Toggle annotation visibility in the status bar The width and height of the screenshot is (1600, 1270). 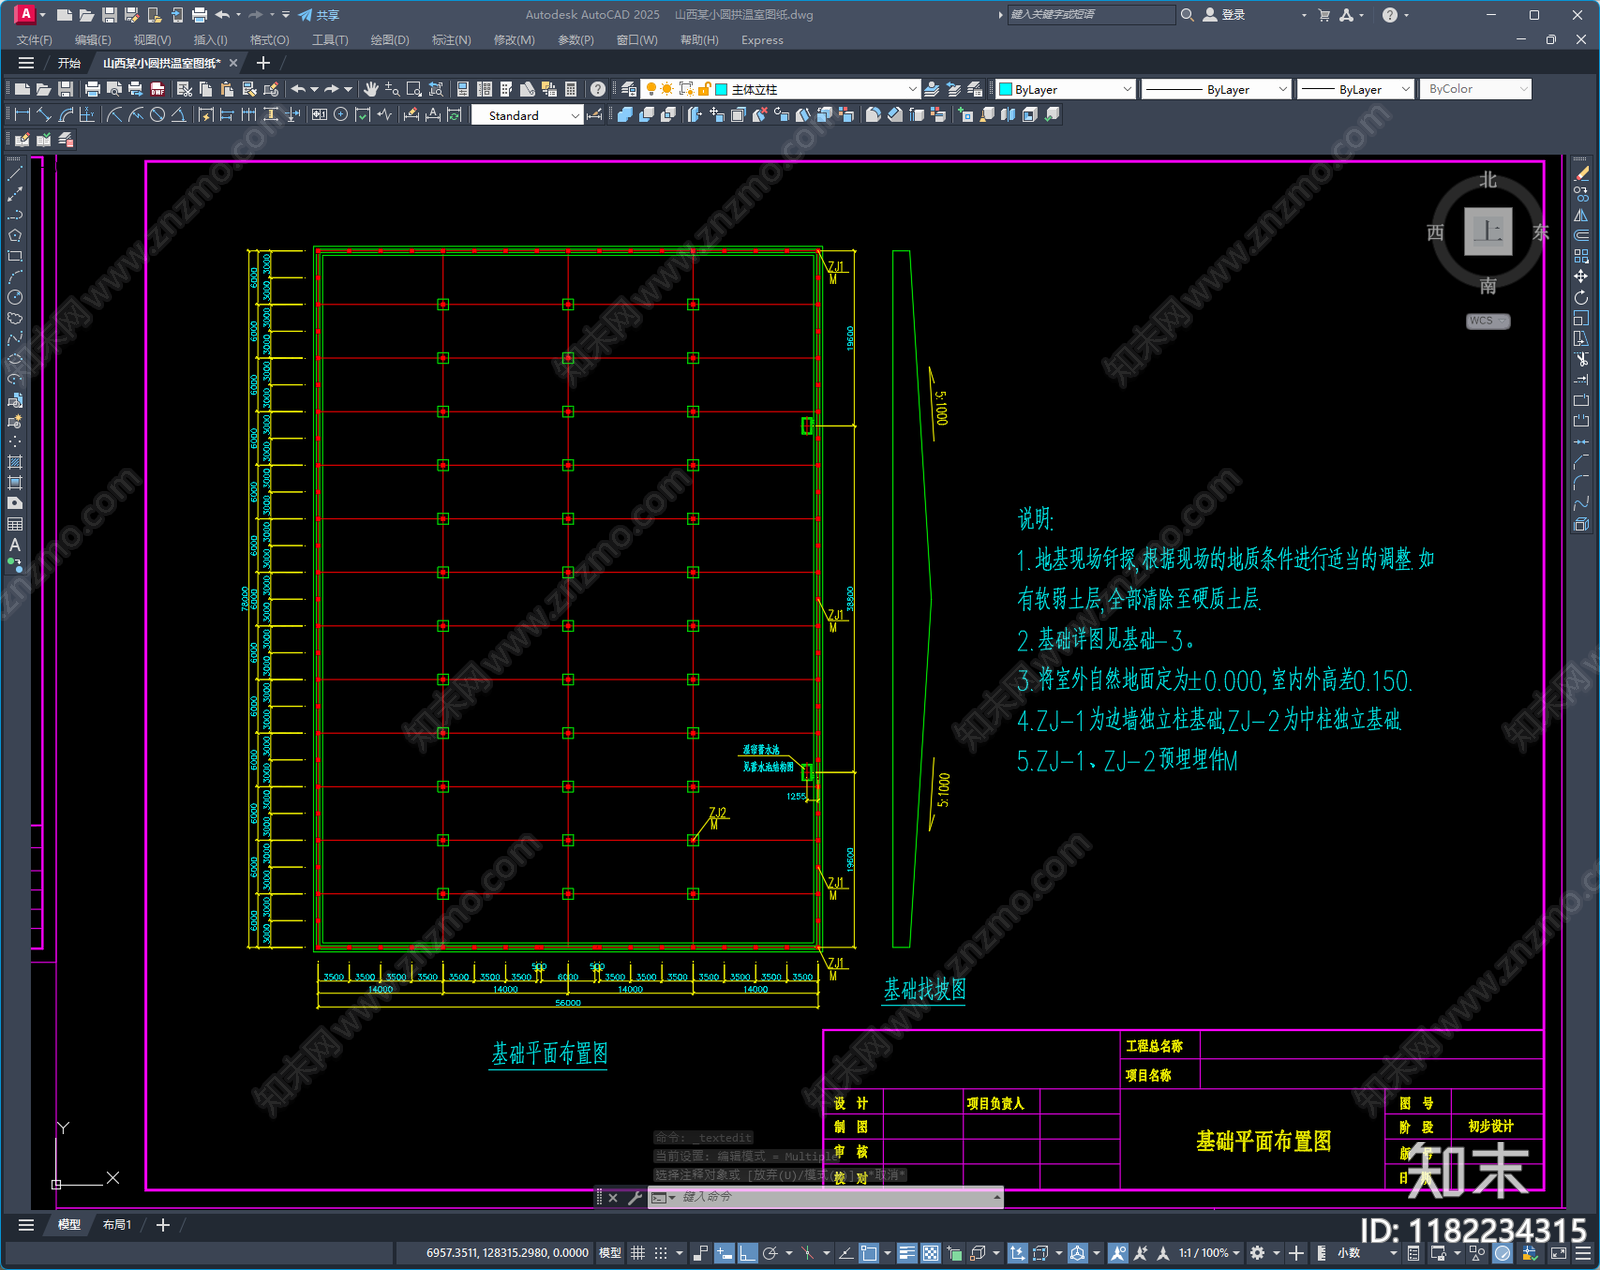[1118, 1253]
